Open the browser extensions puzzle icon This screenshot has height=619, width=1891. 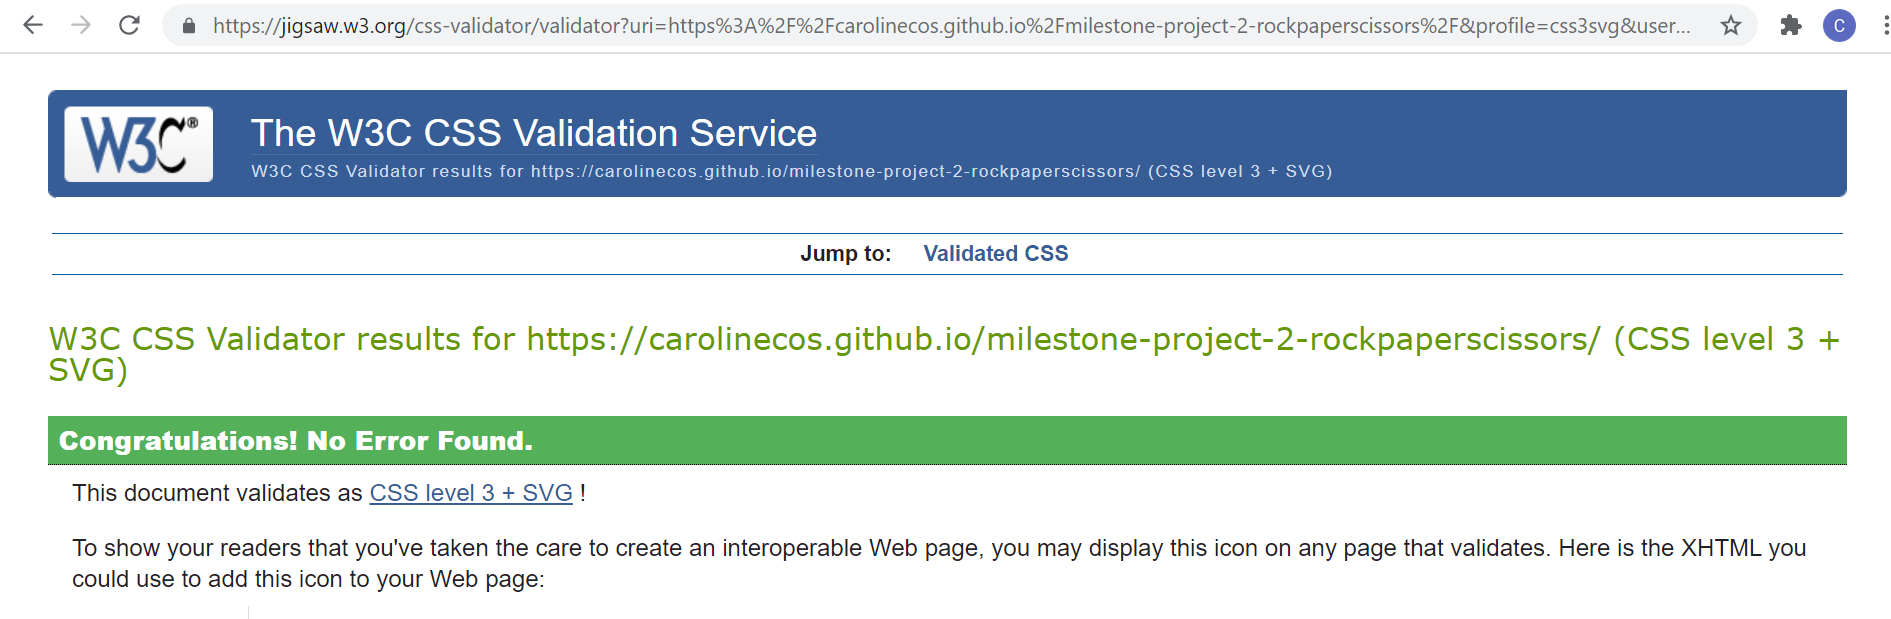(1791, 26)
